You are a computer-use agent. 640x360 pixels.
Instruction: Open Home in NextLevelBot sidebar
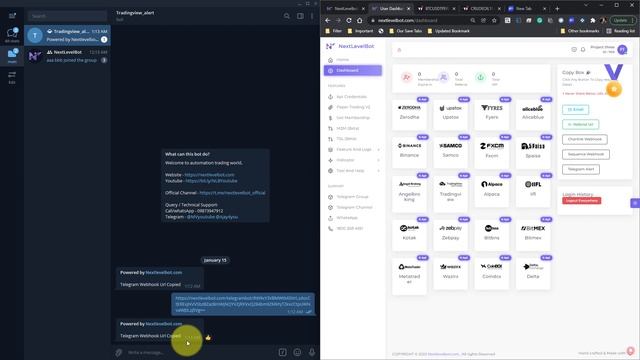pyautogui.click(x=342, y=60)
